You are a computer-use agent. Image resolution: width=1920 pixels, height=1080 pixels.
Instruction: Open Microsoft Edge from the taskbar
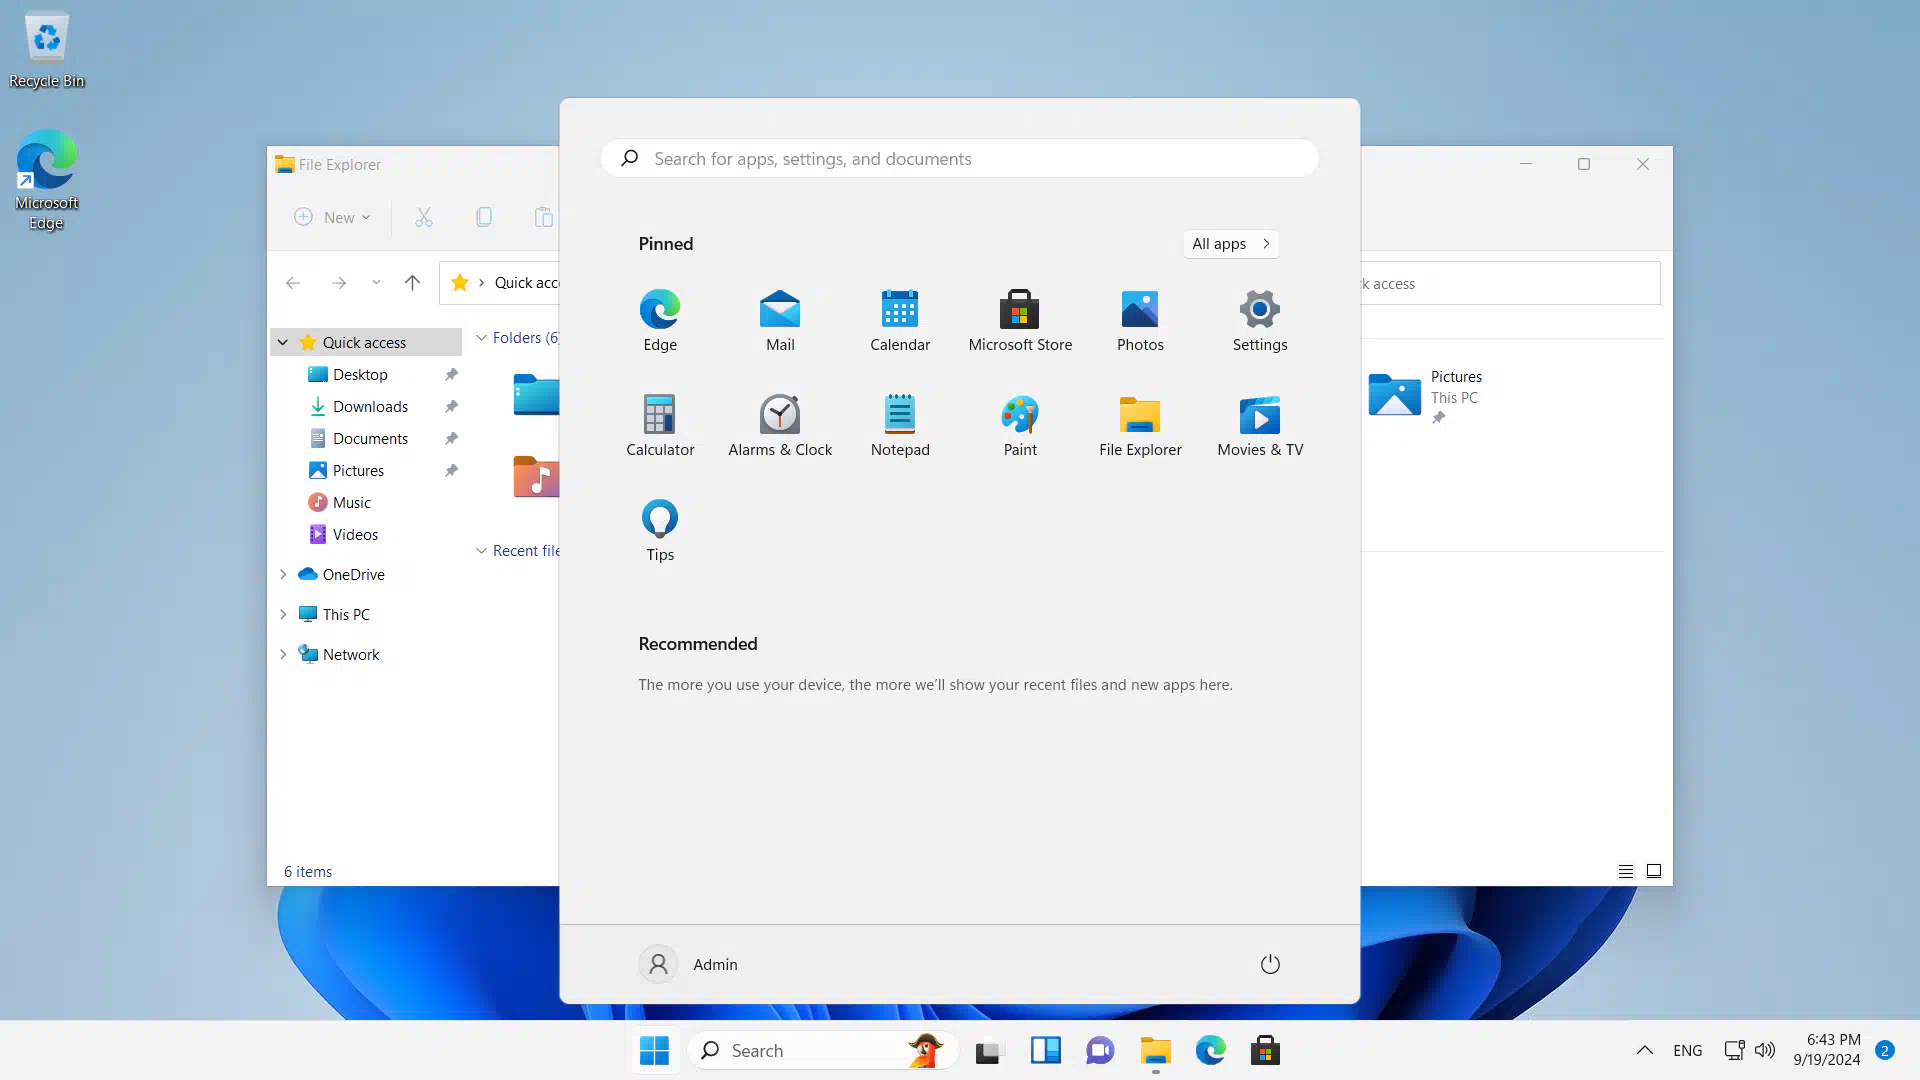click(1210, 1050)
